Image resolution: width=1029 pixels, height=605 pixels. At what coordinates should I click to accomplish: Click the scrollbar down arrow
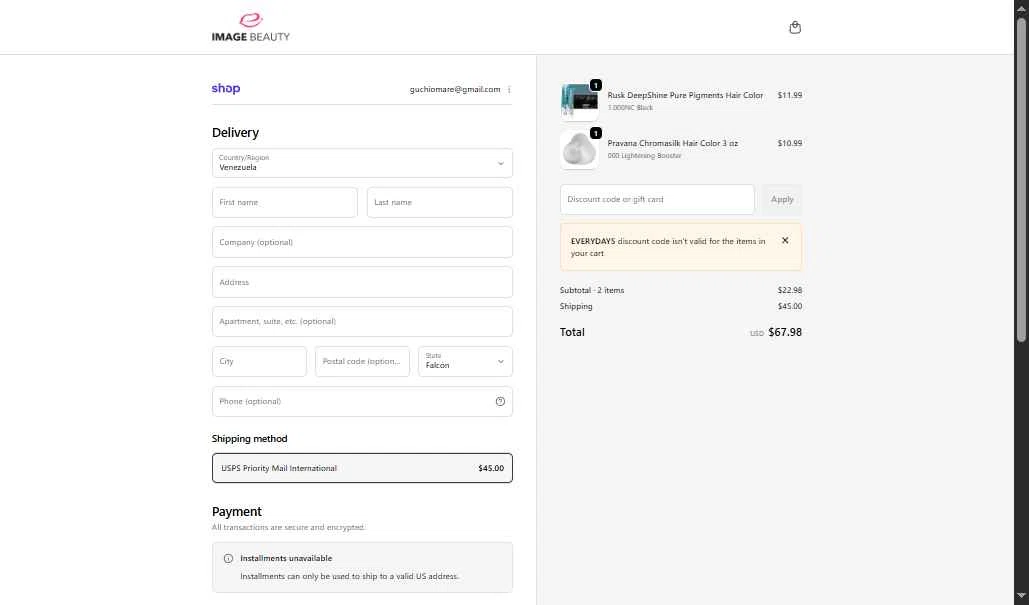pos(1021,596)
